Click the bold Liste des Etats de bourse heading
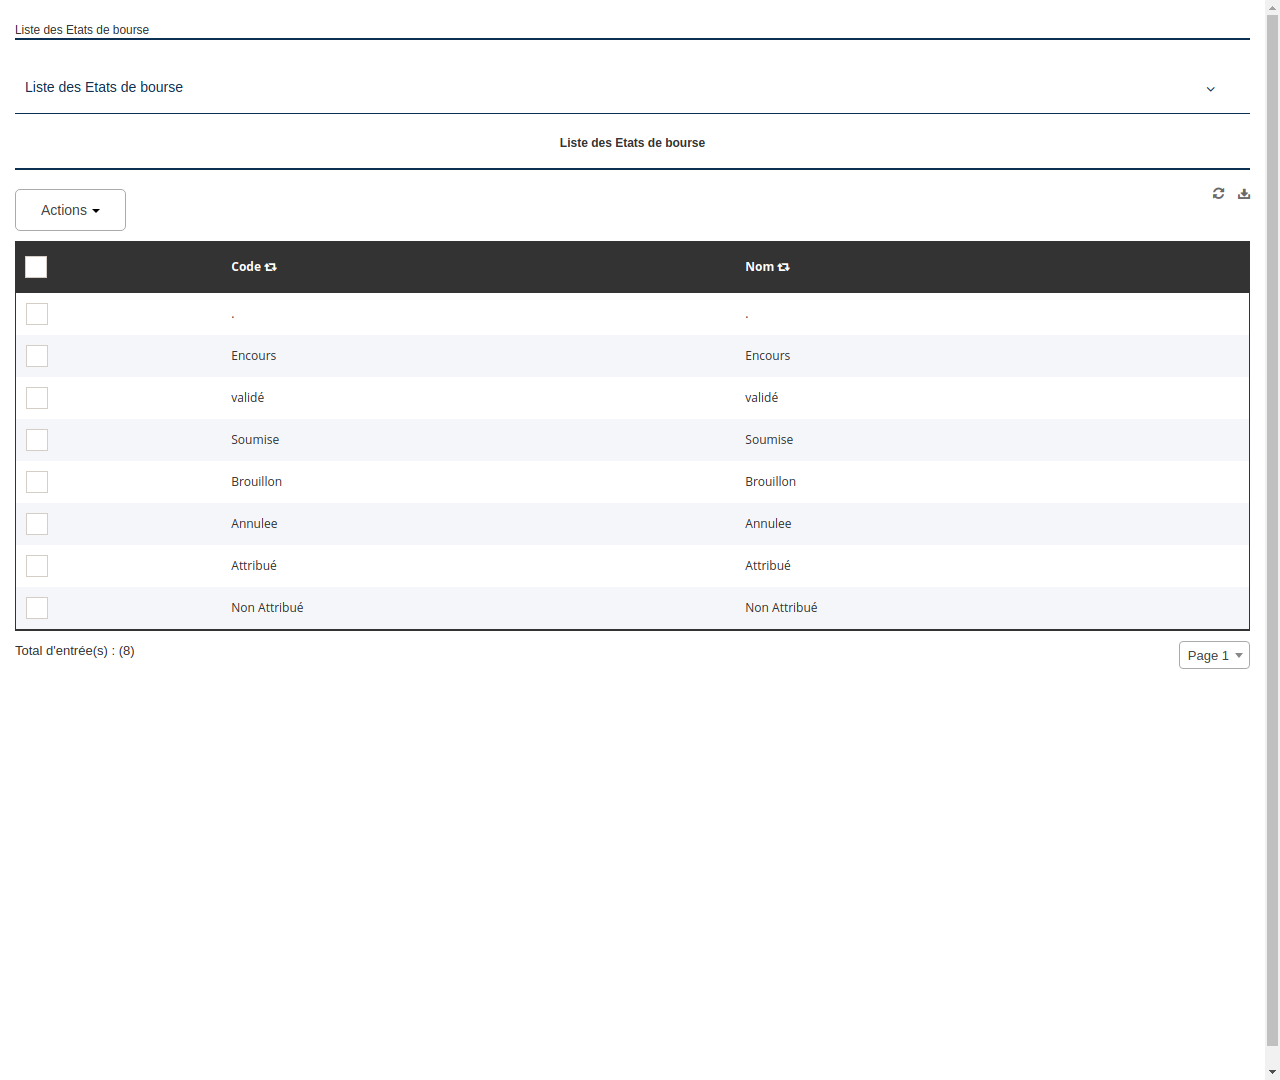The image size is (1280, 1080). pyautogui.click(x=632, y=142)
